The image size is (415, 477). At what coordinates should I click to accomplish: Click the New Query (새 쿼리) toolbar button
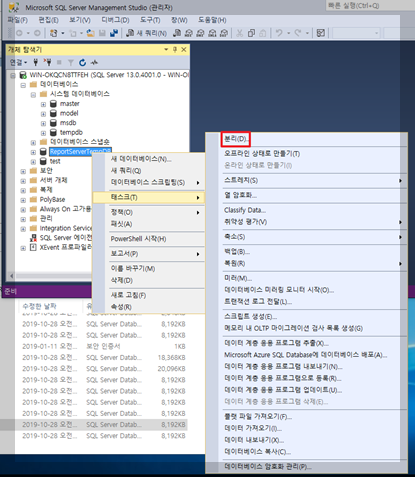[x=146, y=33]
